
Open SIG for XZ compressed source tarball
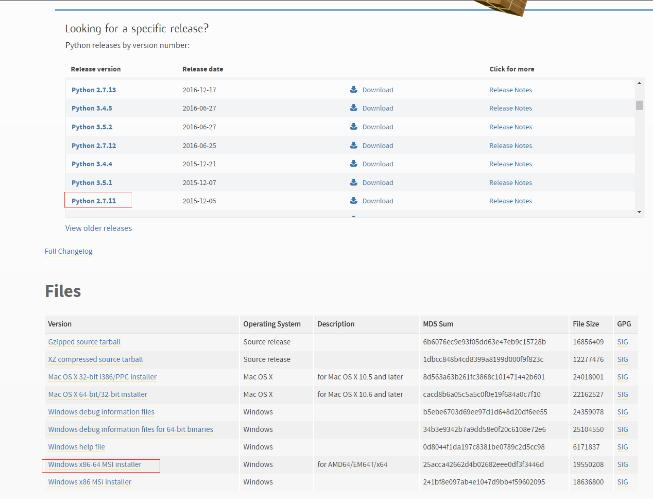[623, 359]
